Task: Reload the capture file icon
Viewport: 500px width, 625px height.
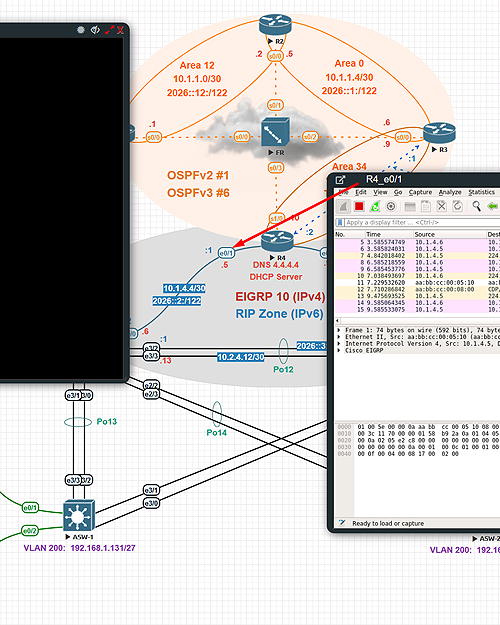Action: click(x=457, y=206)
